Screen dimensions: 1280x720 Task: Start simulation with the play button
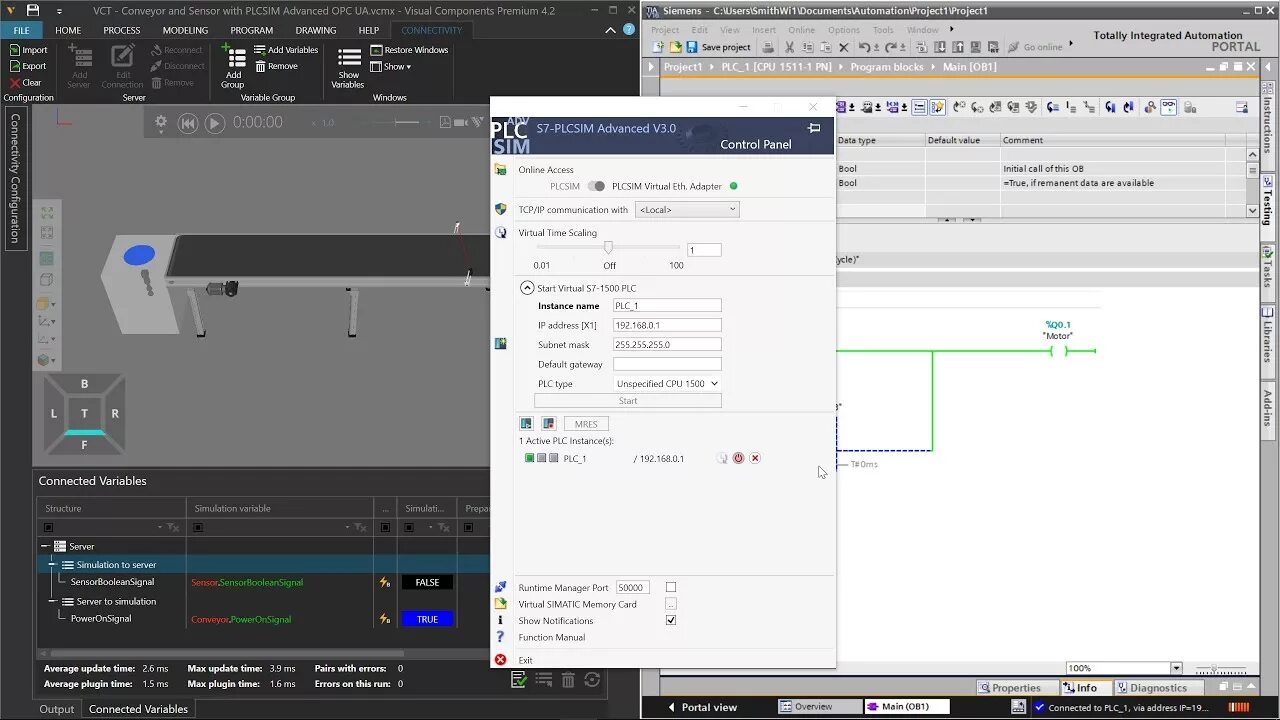[215, 123]
